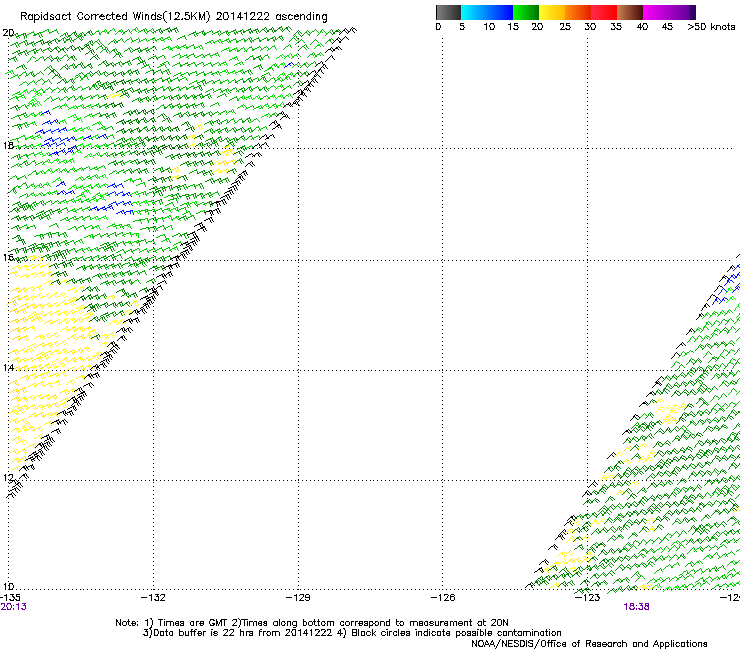This screenshot has height=650, width=740.
Task: Click the latitude label 12
Action: (x=8, y=477)
